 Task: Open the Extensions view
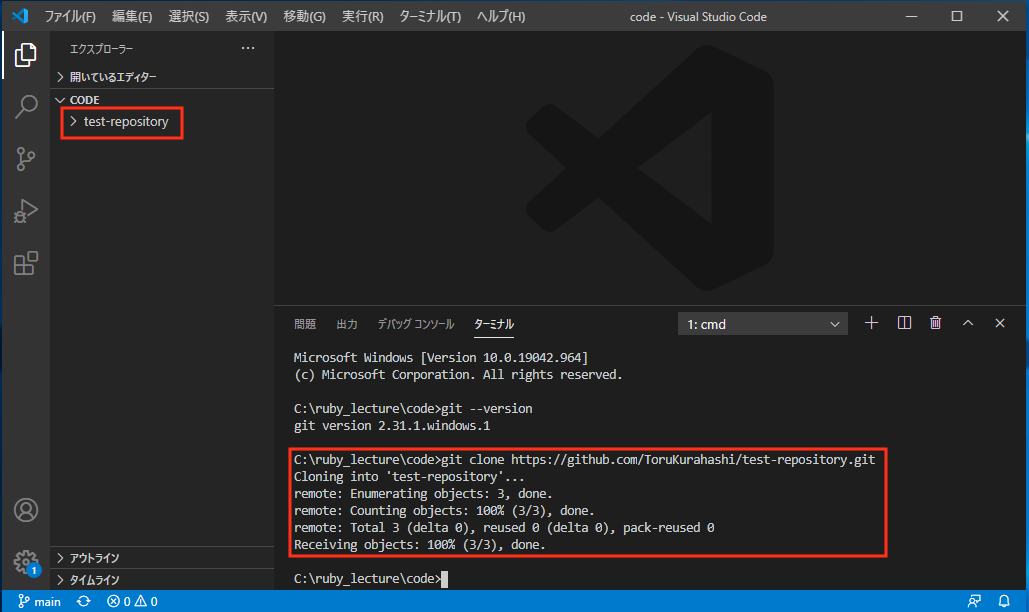(26, 263)
